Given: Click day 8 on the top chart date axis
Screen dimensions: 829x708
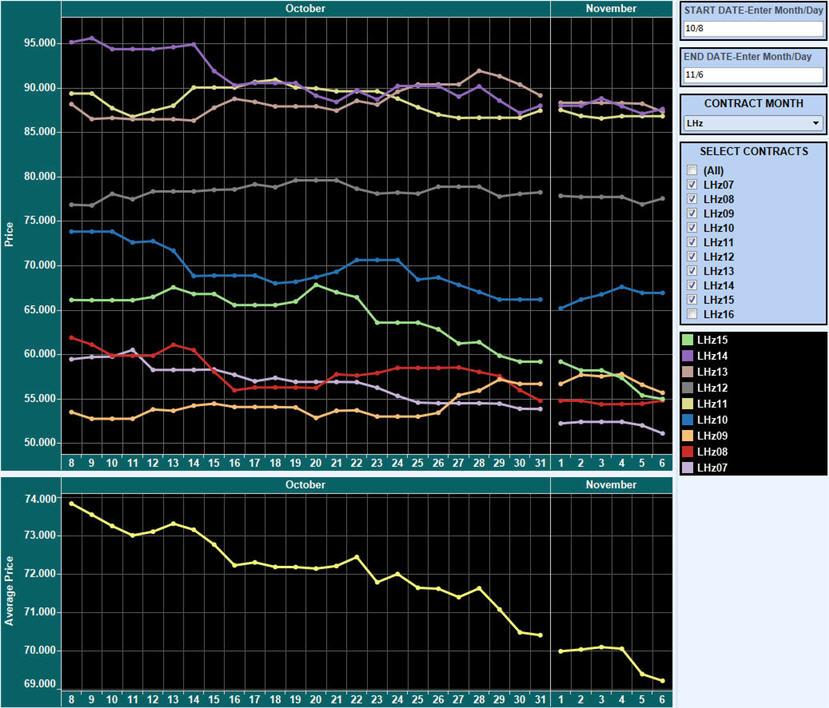Looking at the screenshot, I should pyautogui.click(x=71, y=463).
